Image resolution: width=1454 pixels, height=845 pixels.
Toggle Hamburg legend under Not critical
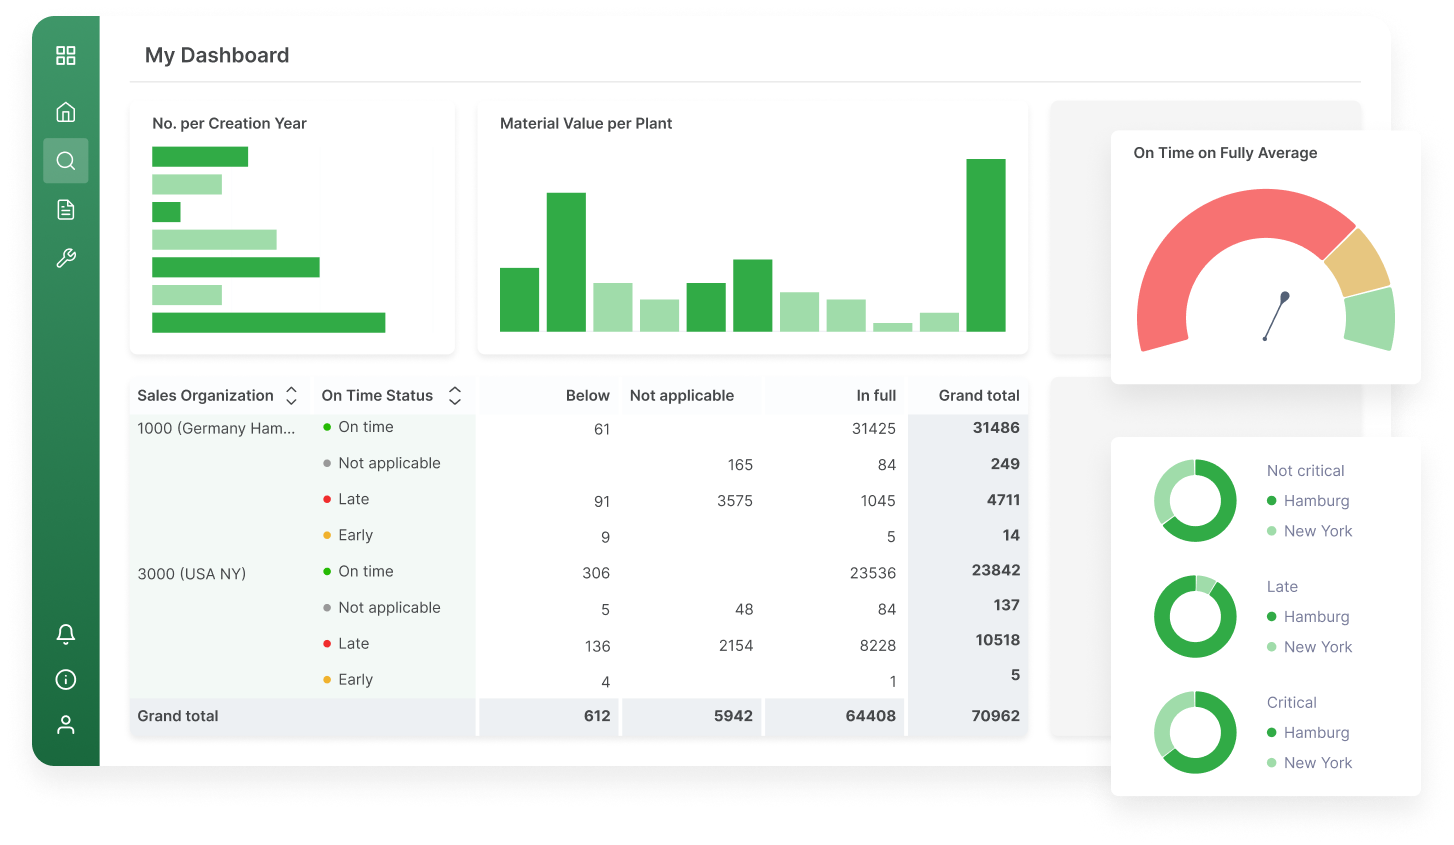pyautogui.click(x=1315, y=501)
